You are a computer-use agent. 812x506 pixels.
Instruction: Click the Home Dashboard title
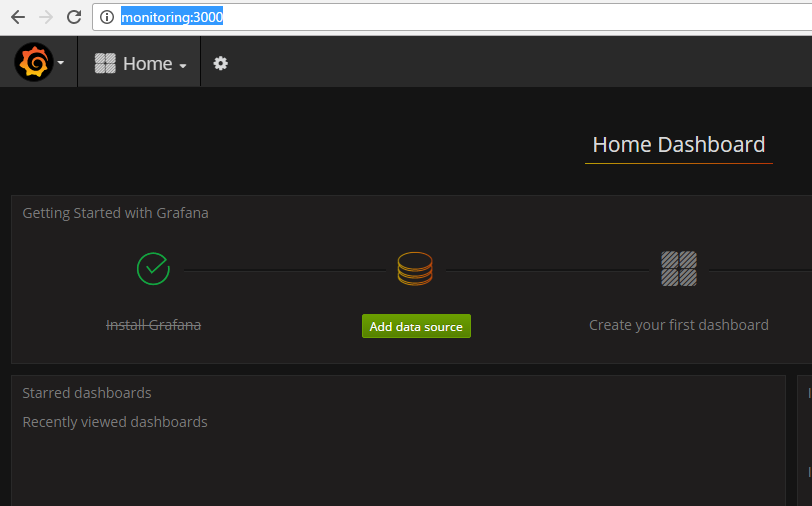click(x=679, y=144)
